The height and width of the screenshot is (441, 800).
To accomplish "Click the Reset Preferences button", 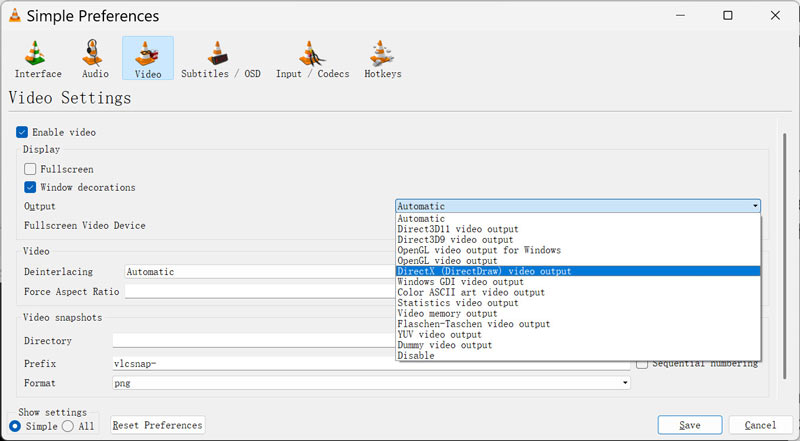I will (158, 425).
